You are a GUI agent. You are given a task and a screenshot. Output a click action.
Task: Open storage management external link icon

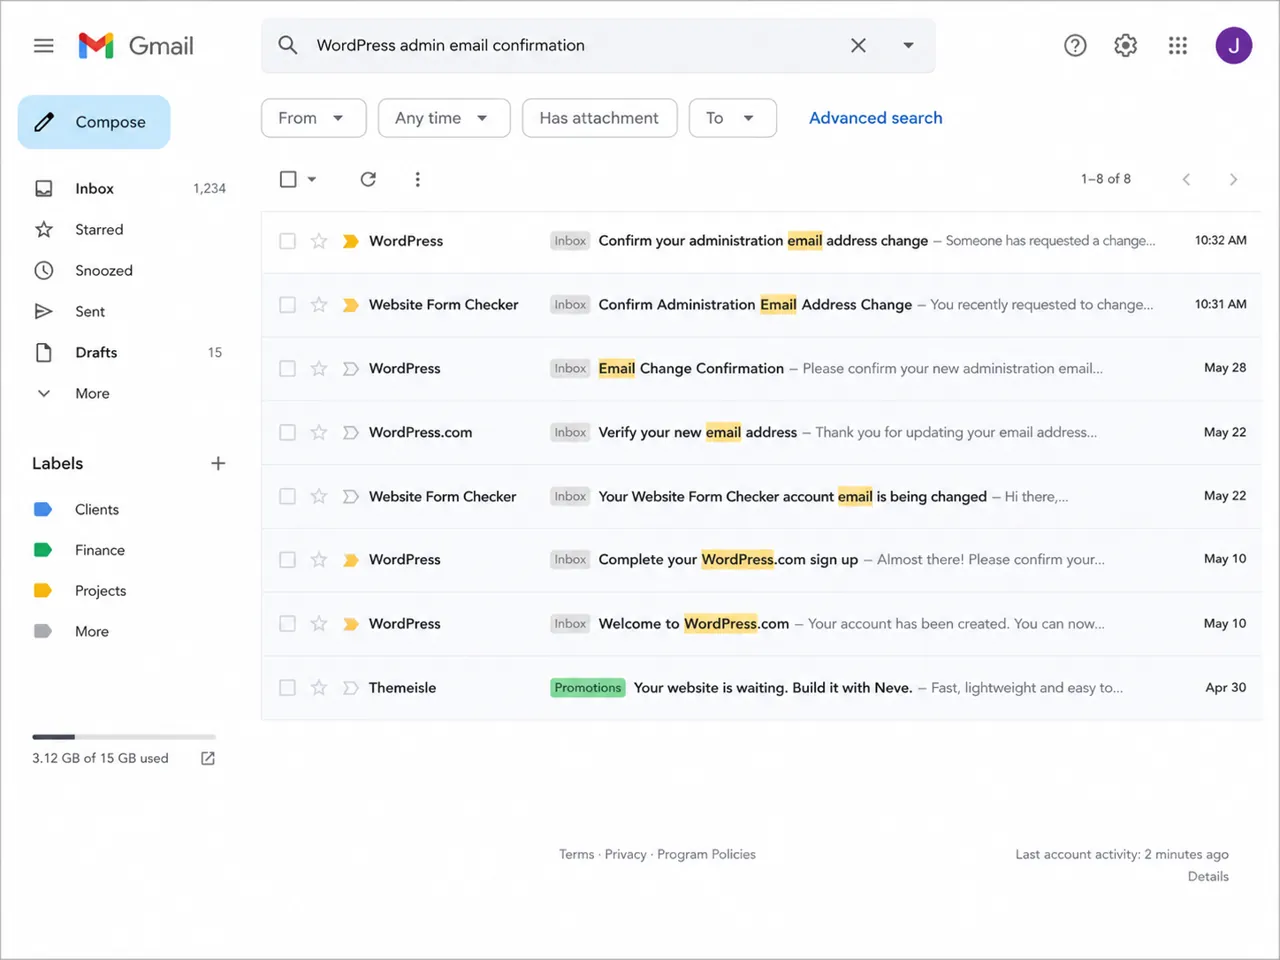coord(208,758)
